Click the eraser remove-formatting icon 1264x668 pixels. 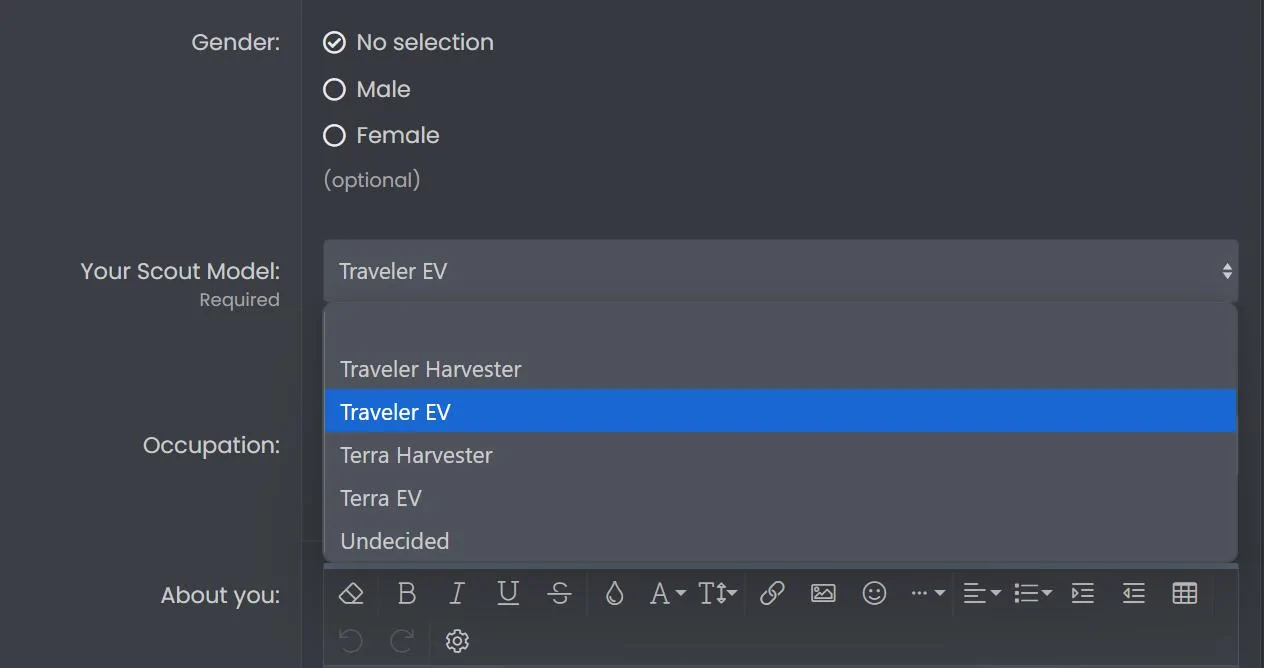(x=351, y=593)
